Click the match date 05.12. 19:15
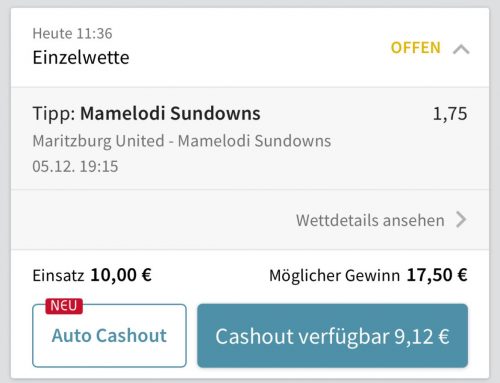The height and width of the screenshot is (383, 500). pyautogui.click(x=75, y=166)
